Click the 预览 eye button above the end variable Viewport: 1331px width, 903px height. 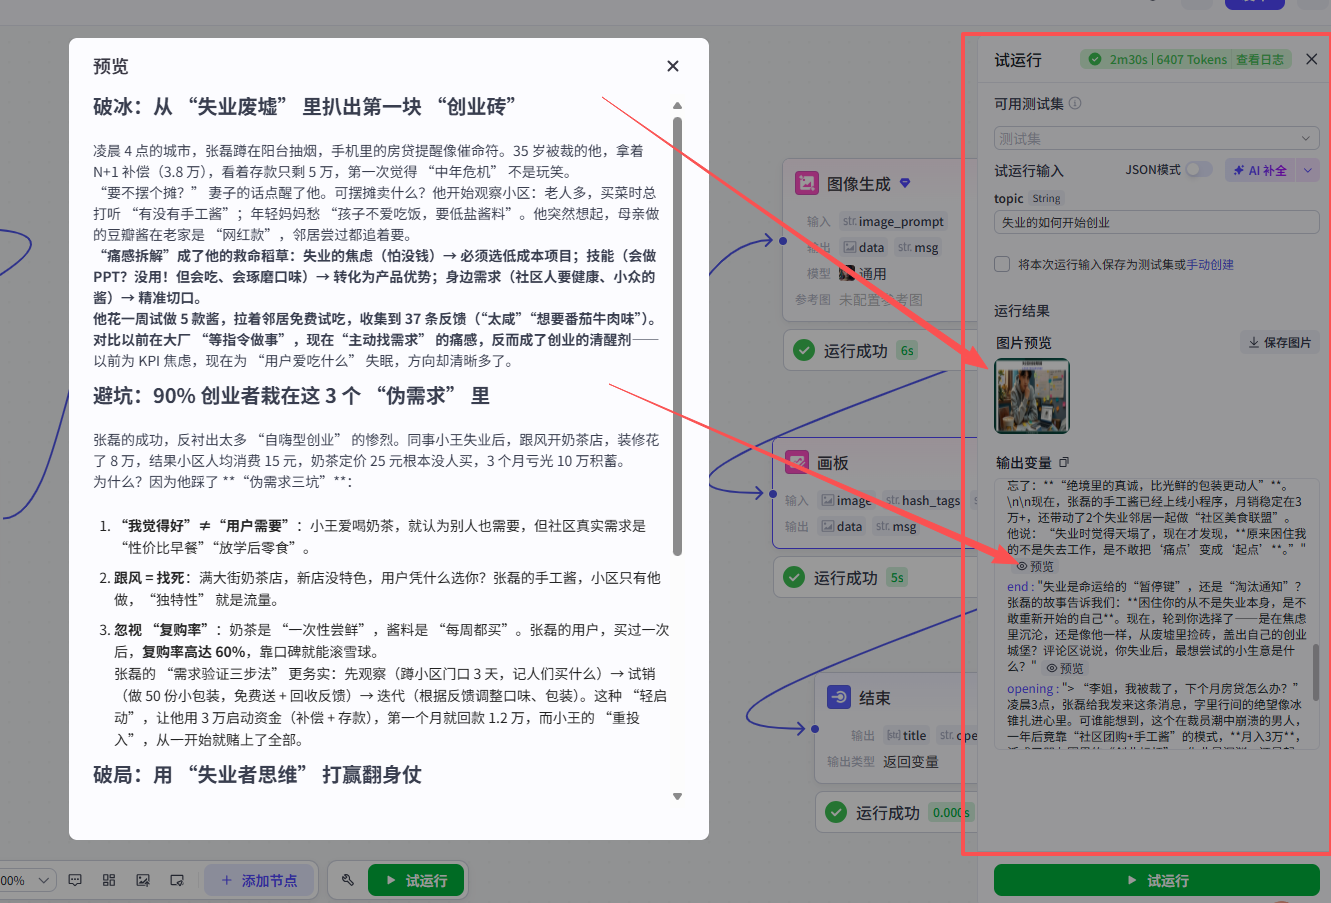point(1035,566)
